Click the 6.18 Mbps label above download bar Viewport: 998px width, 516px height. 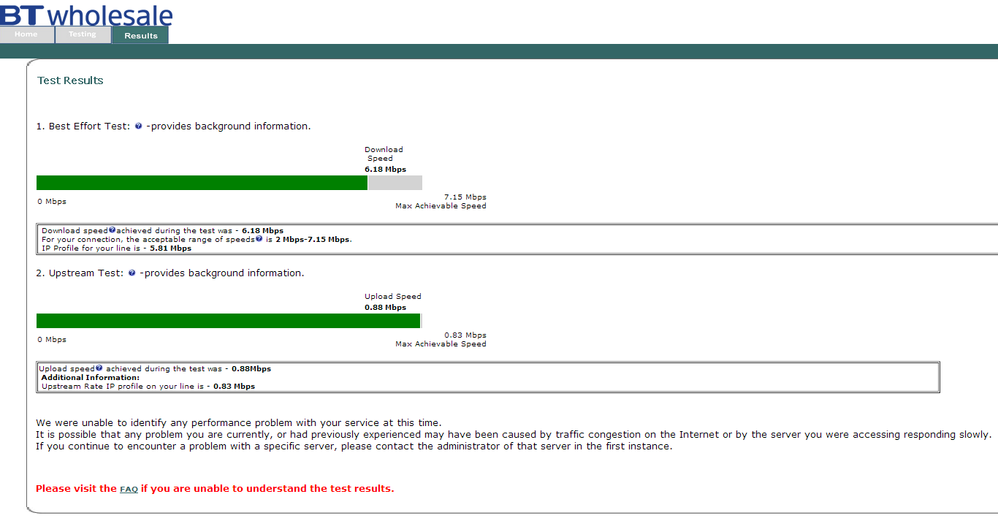385,169
